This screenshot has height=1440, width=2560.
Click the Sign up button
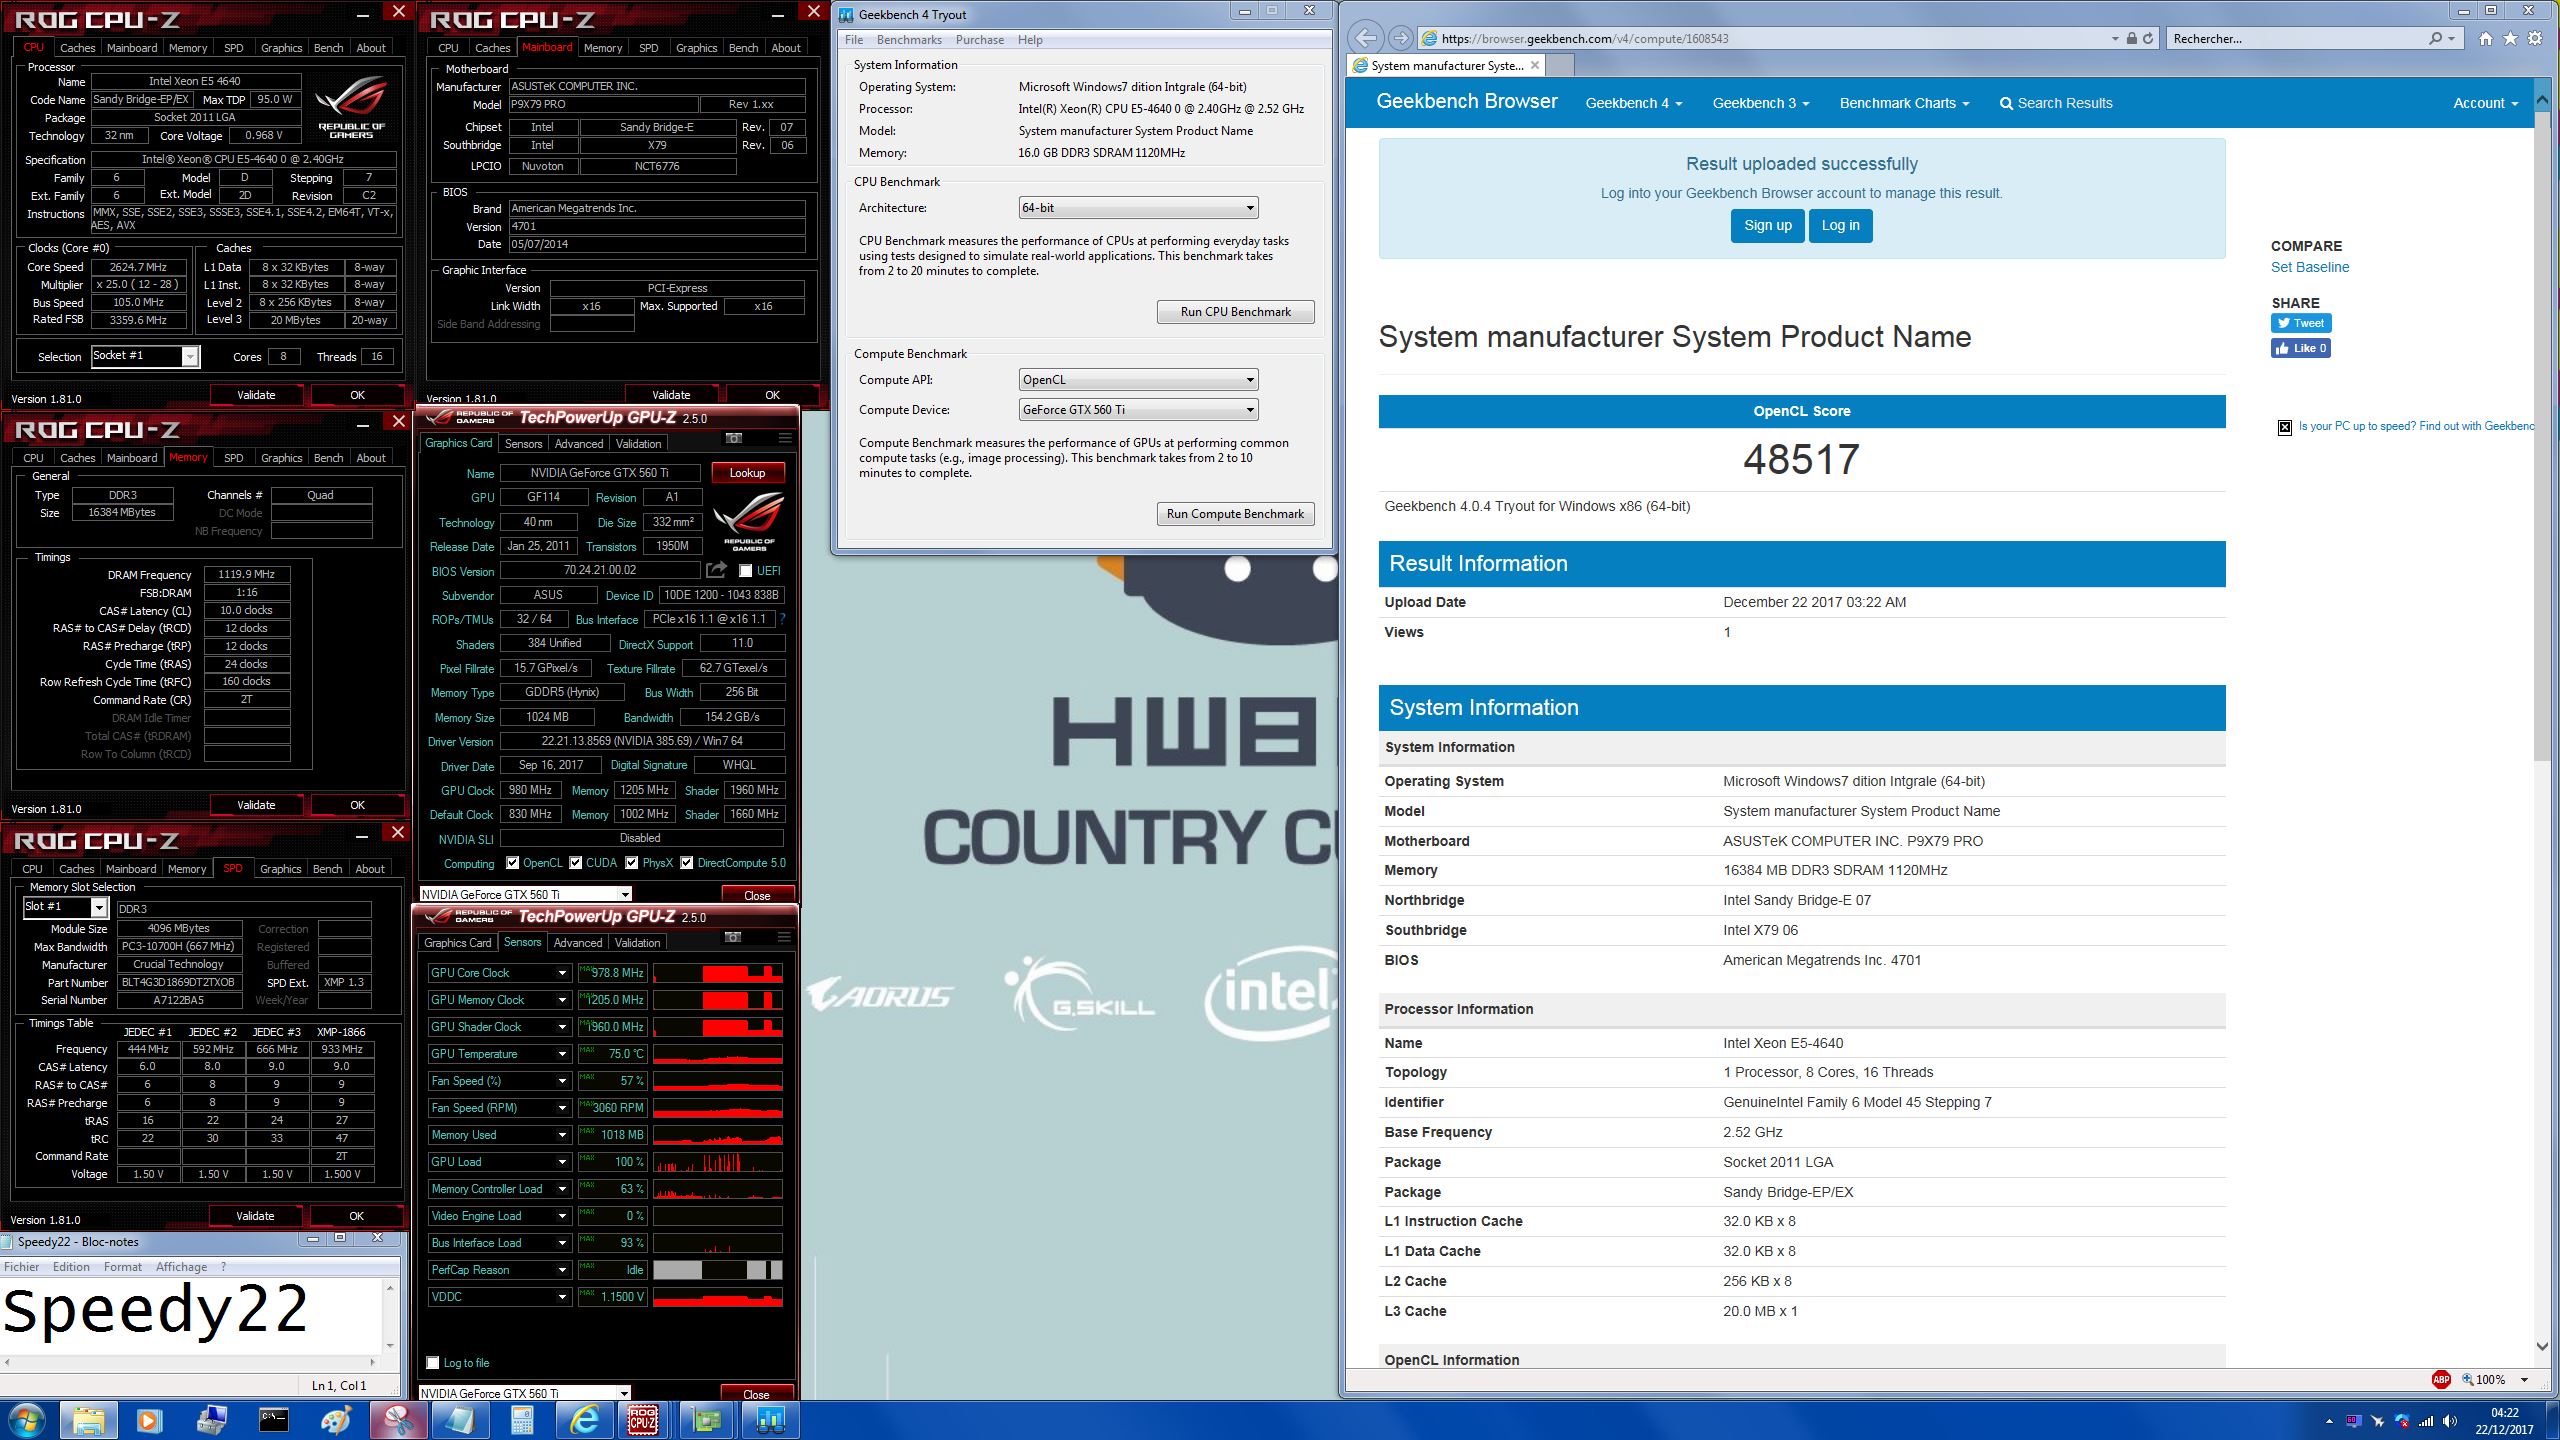pos(1767,225)
